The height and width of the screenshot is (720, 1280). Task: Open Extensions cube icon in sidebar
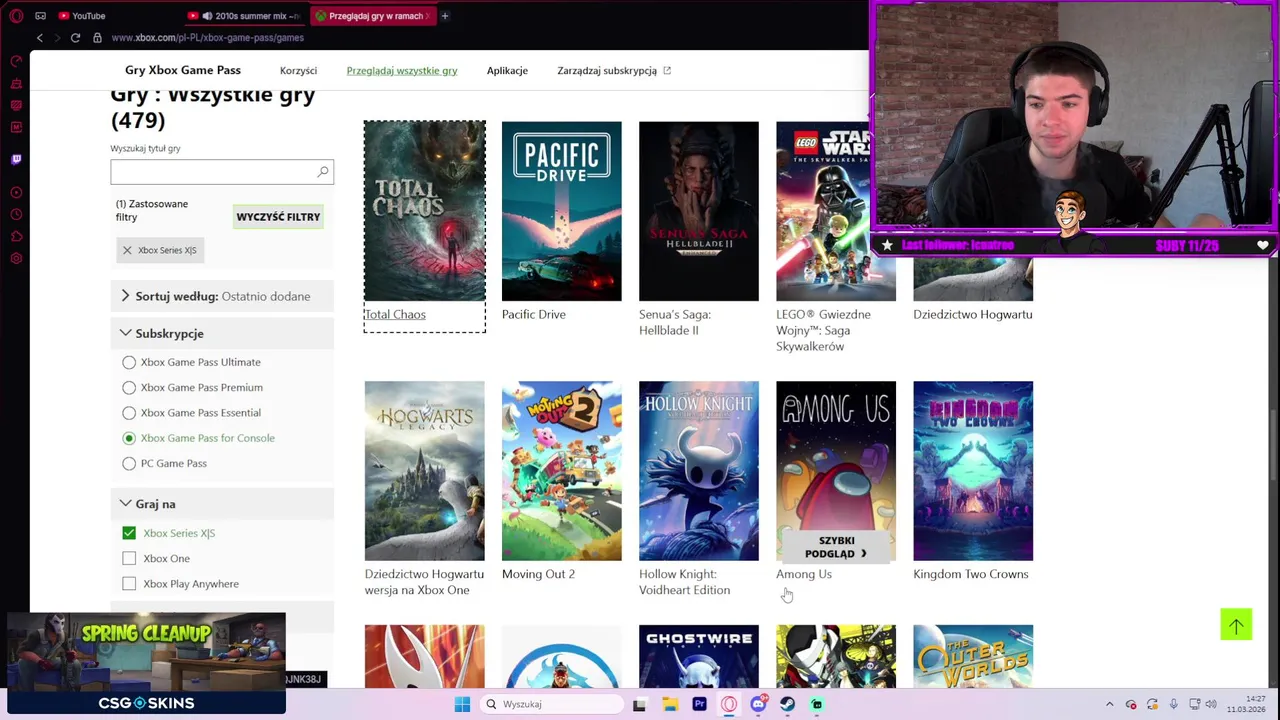(16, 237)
